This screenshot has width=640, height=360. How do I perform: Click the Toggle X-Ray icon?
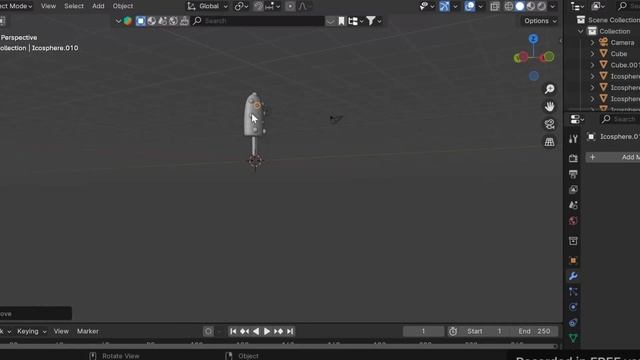tap(495, 6)
